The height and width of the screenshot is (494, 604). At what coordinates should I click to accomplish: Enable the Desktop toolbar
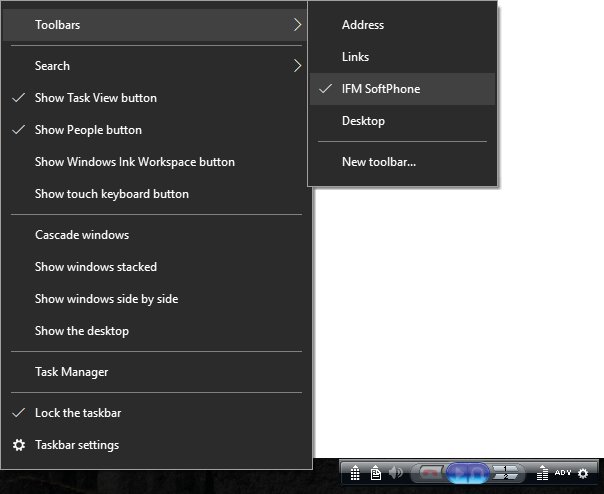[402, 121]
